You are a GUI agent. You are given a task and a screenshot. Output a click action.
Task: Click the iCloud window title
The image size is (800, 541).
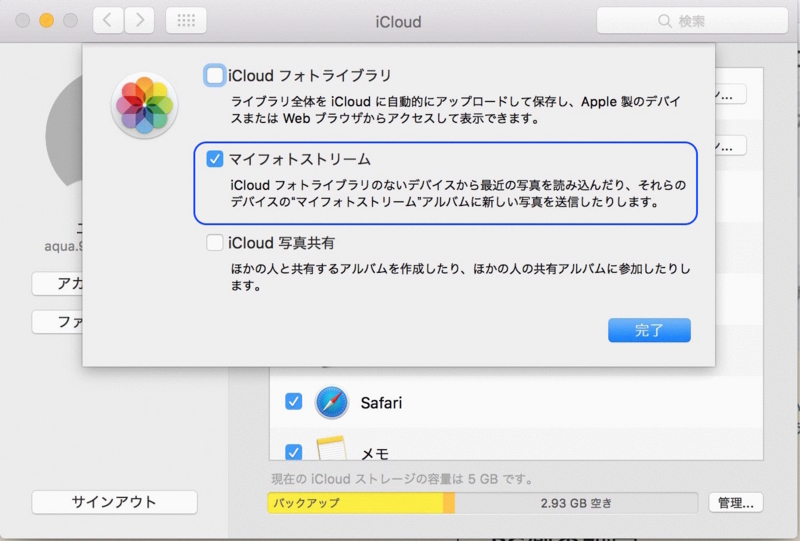(398, 22)
